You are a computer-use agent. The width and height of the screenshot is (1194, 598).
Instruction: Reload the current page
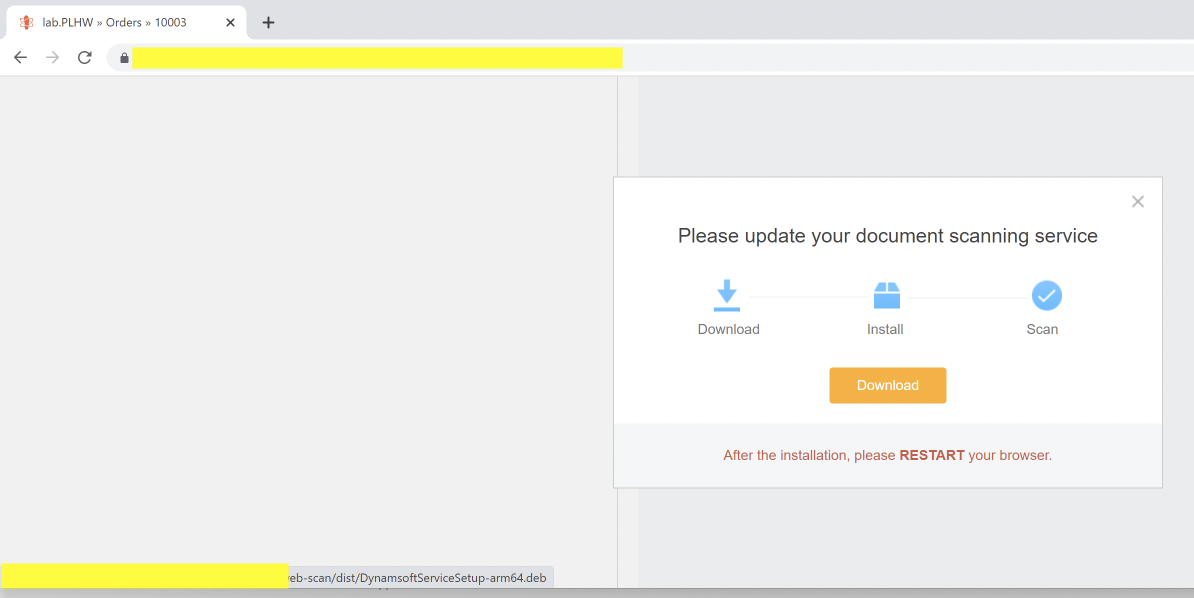(84, 57)
